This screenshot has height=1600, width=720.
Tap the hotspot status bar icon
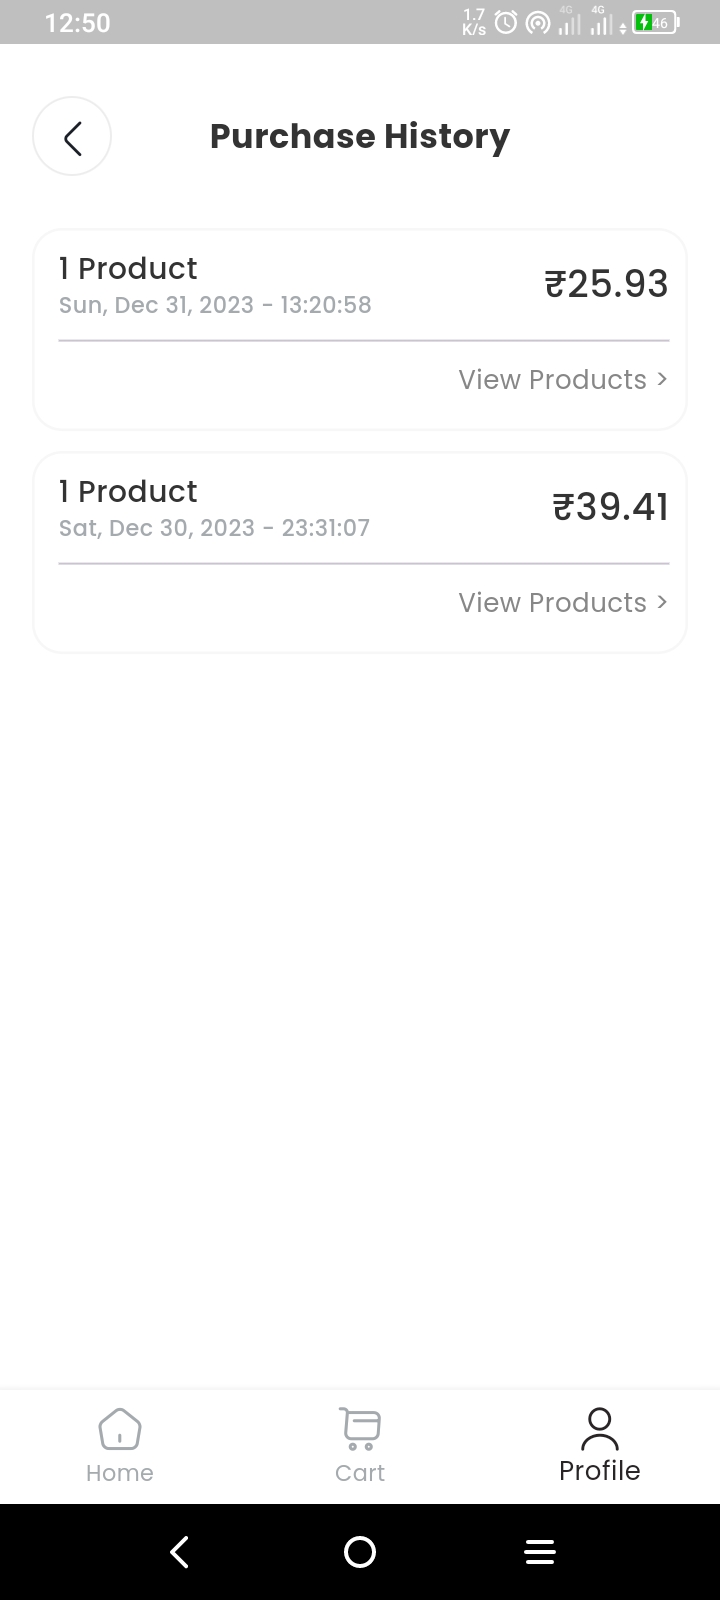click(x=538, y=22)
